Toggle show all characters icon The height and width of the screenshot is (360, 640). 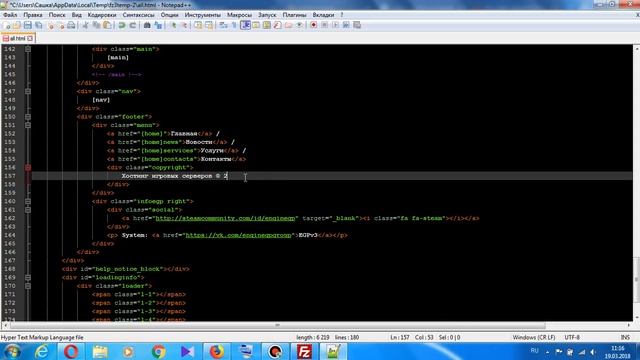(234, 25)
